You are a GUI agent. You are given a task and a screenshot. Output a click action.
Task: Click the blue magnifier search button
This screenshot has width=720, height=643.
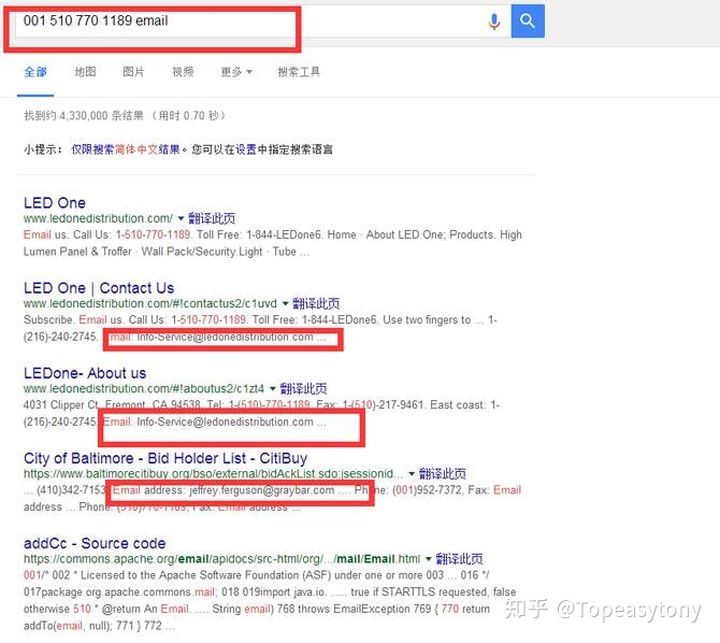527,21
